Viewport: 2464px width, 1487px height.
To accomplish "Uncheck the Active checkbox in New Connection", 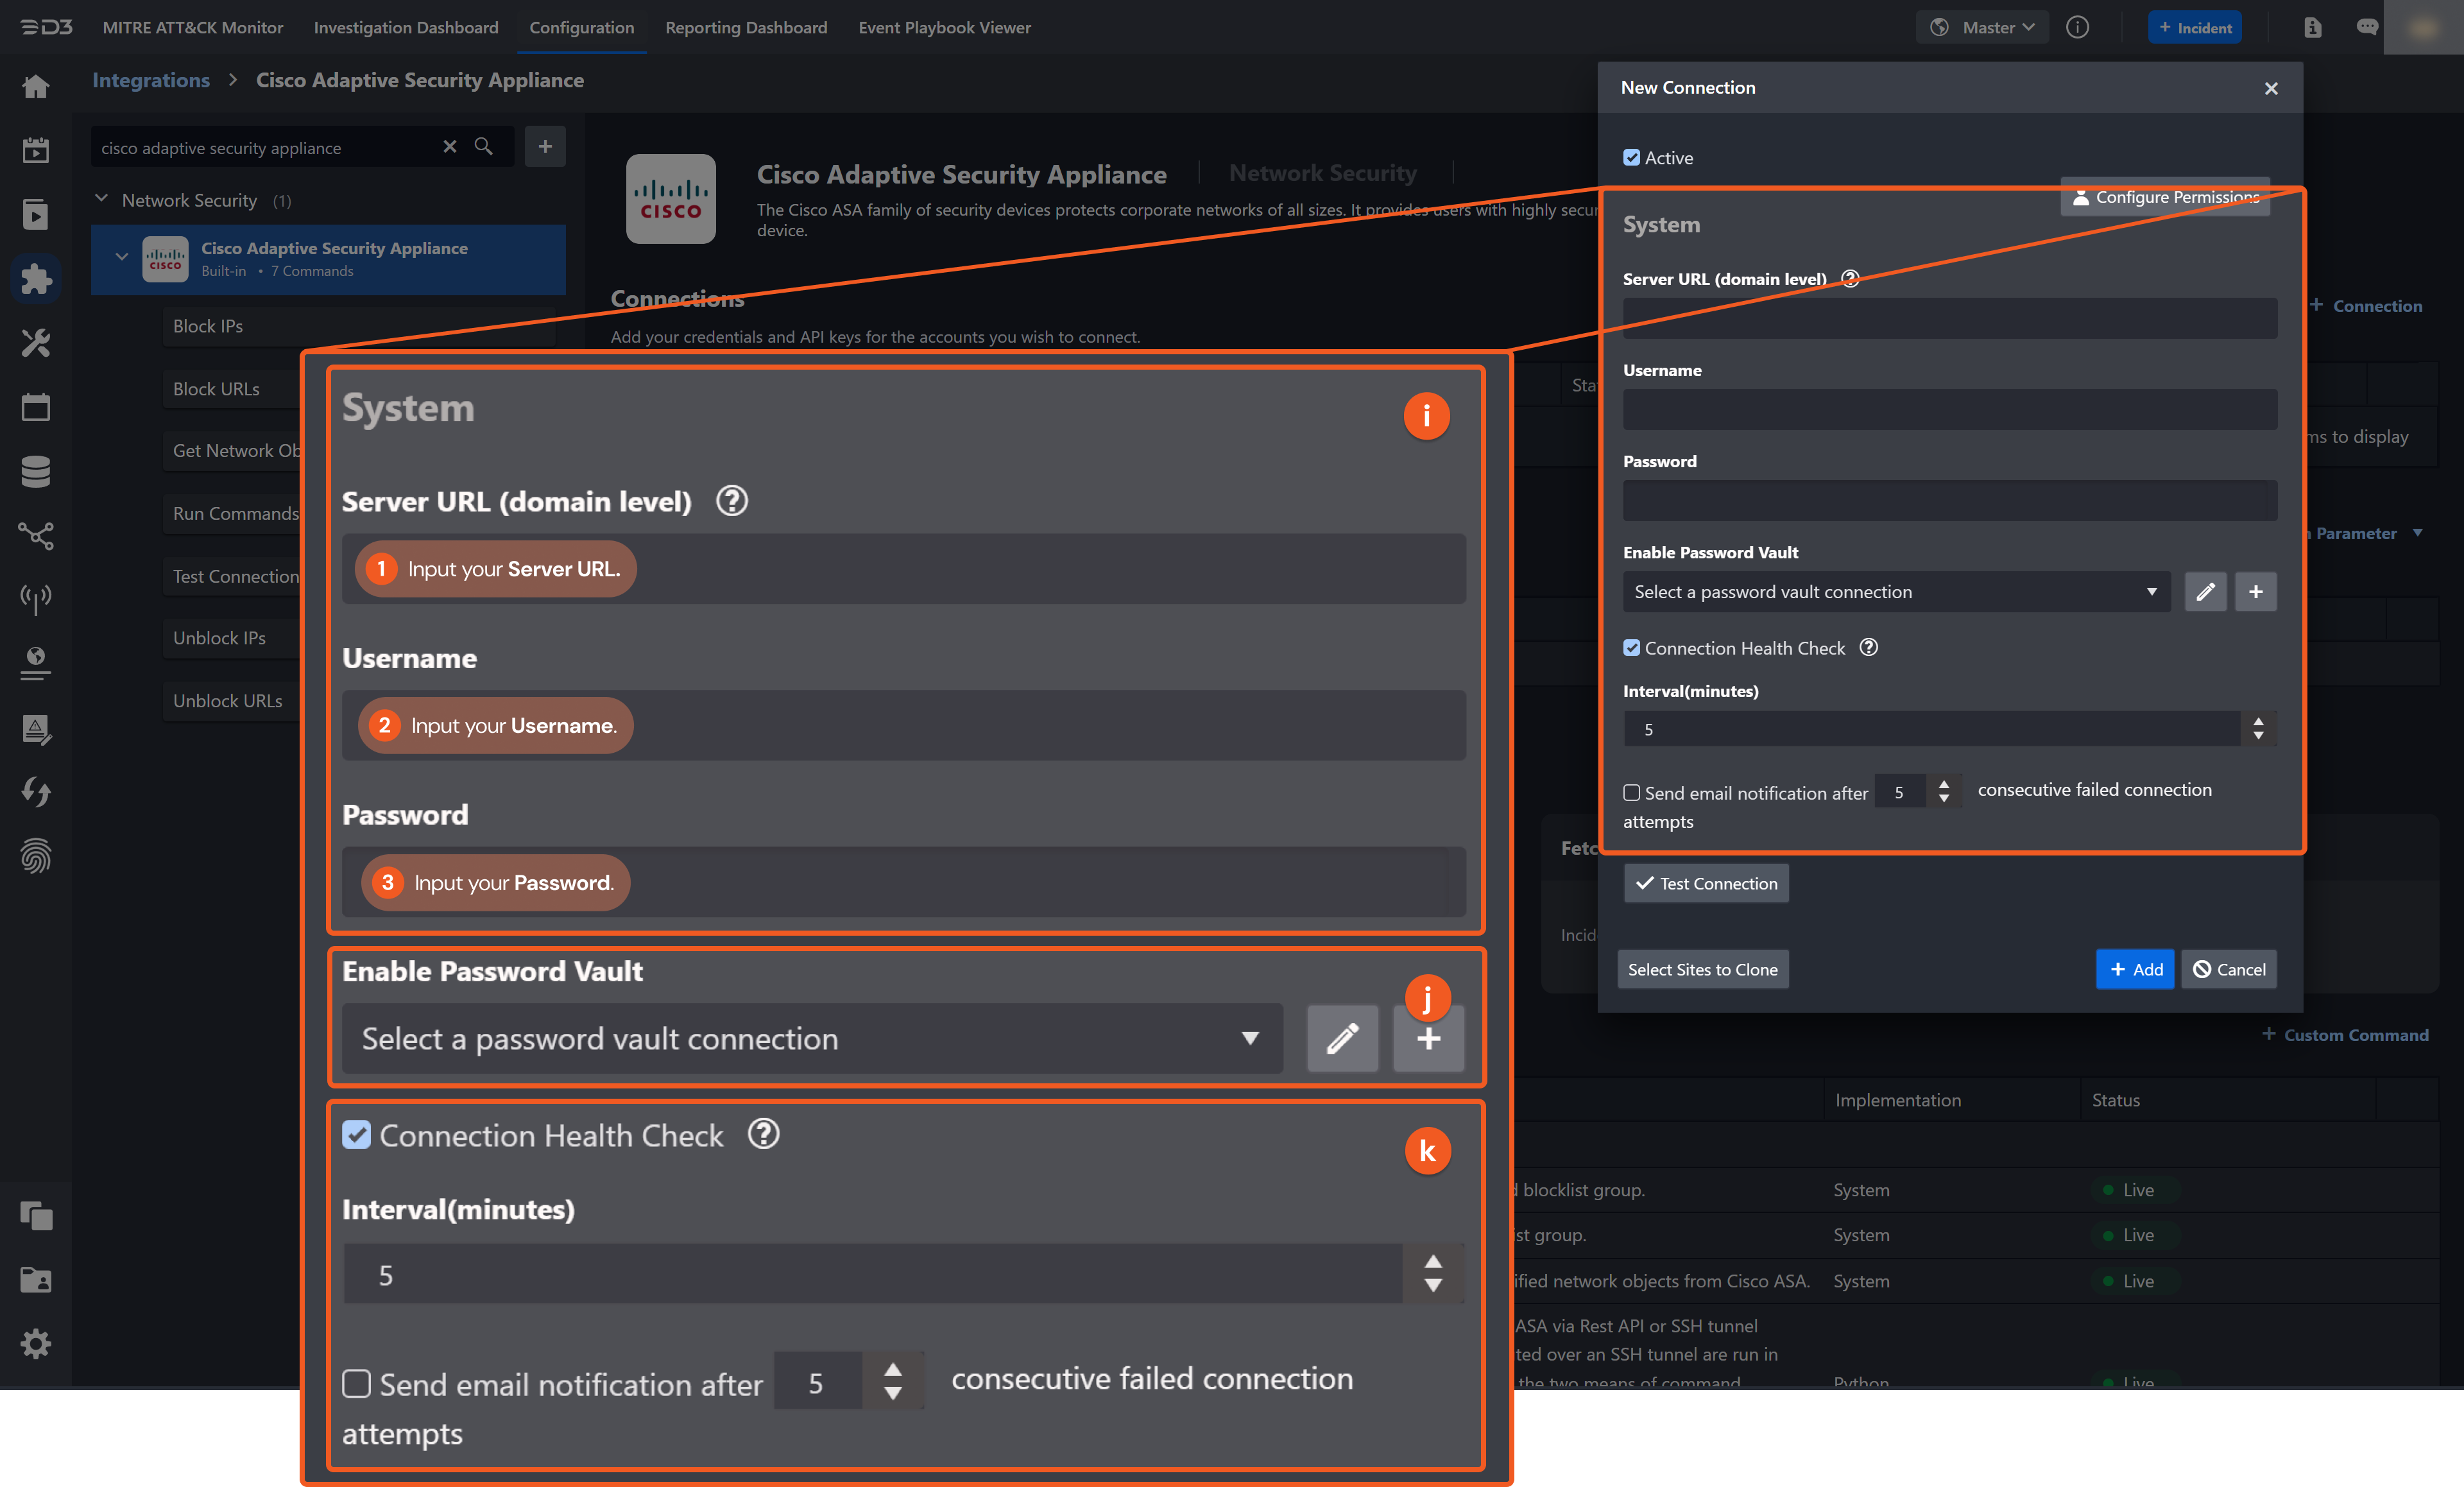I will [x=1631, y=157].
